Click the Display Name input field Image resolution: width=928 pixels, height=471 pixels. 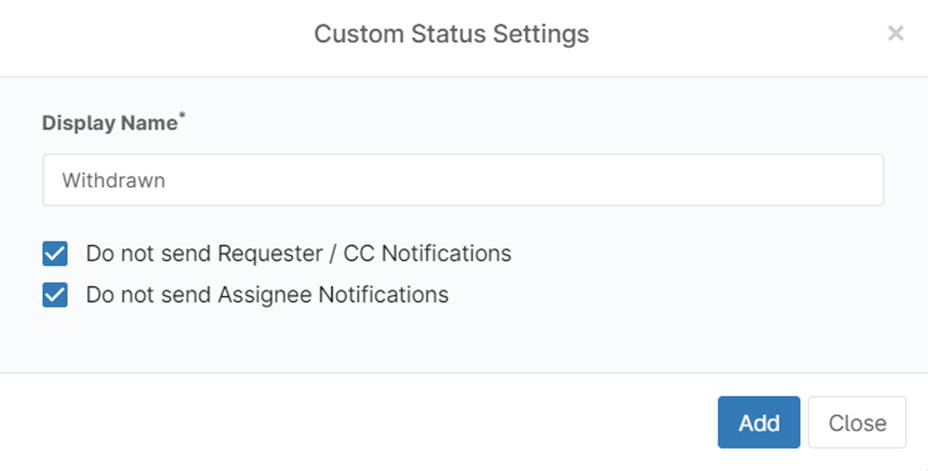pos(463,180)
